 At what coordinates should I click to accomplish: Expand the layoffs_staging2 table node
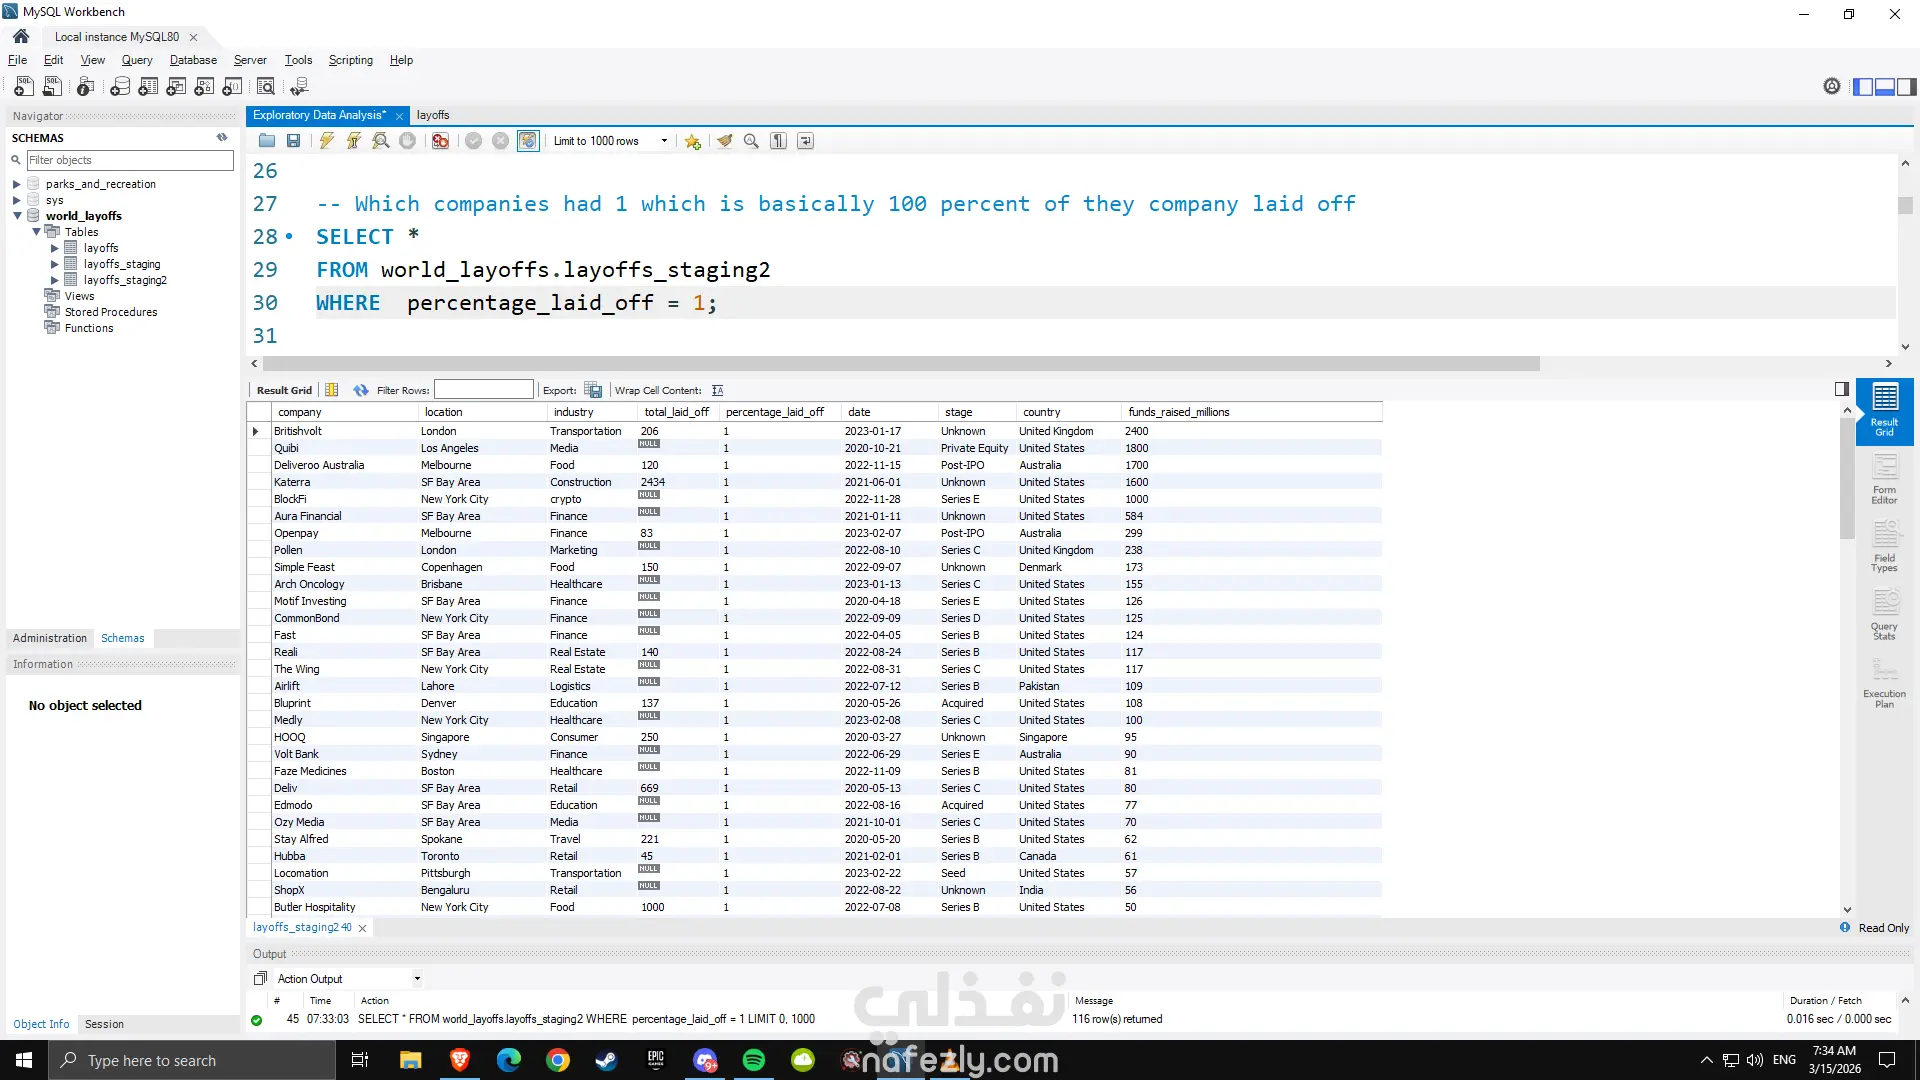[x=55, y=280]
